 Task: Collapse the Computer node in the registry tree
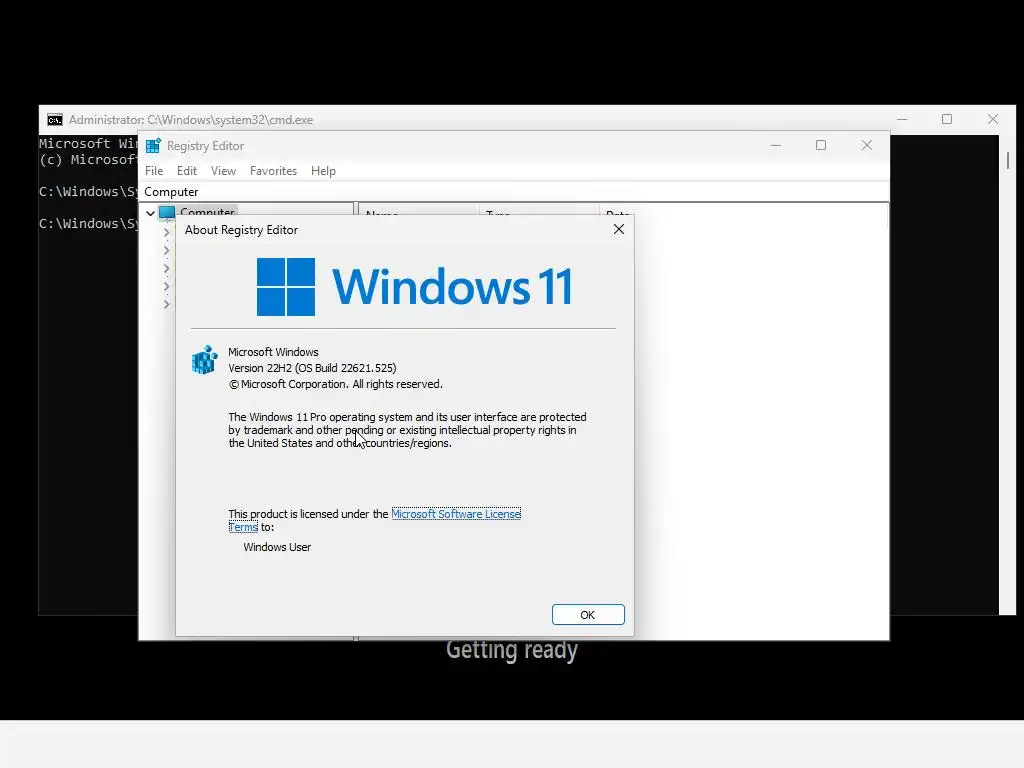click(x=150, y=213)
